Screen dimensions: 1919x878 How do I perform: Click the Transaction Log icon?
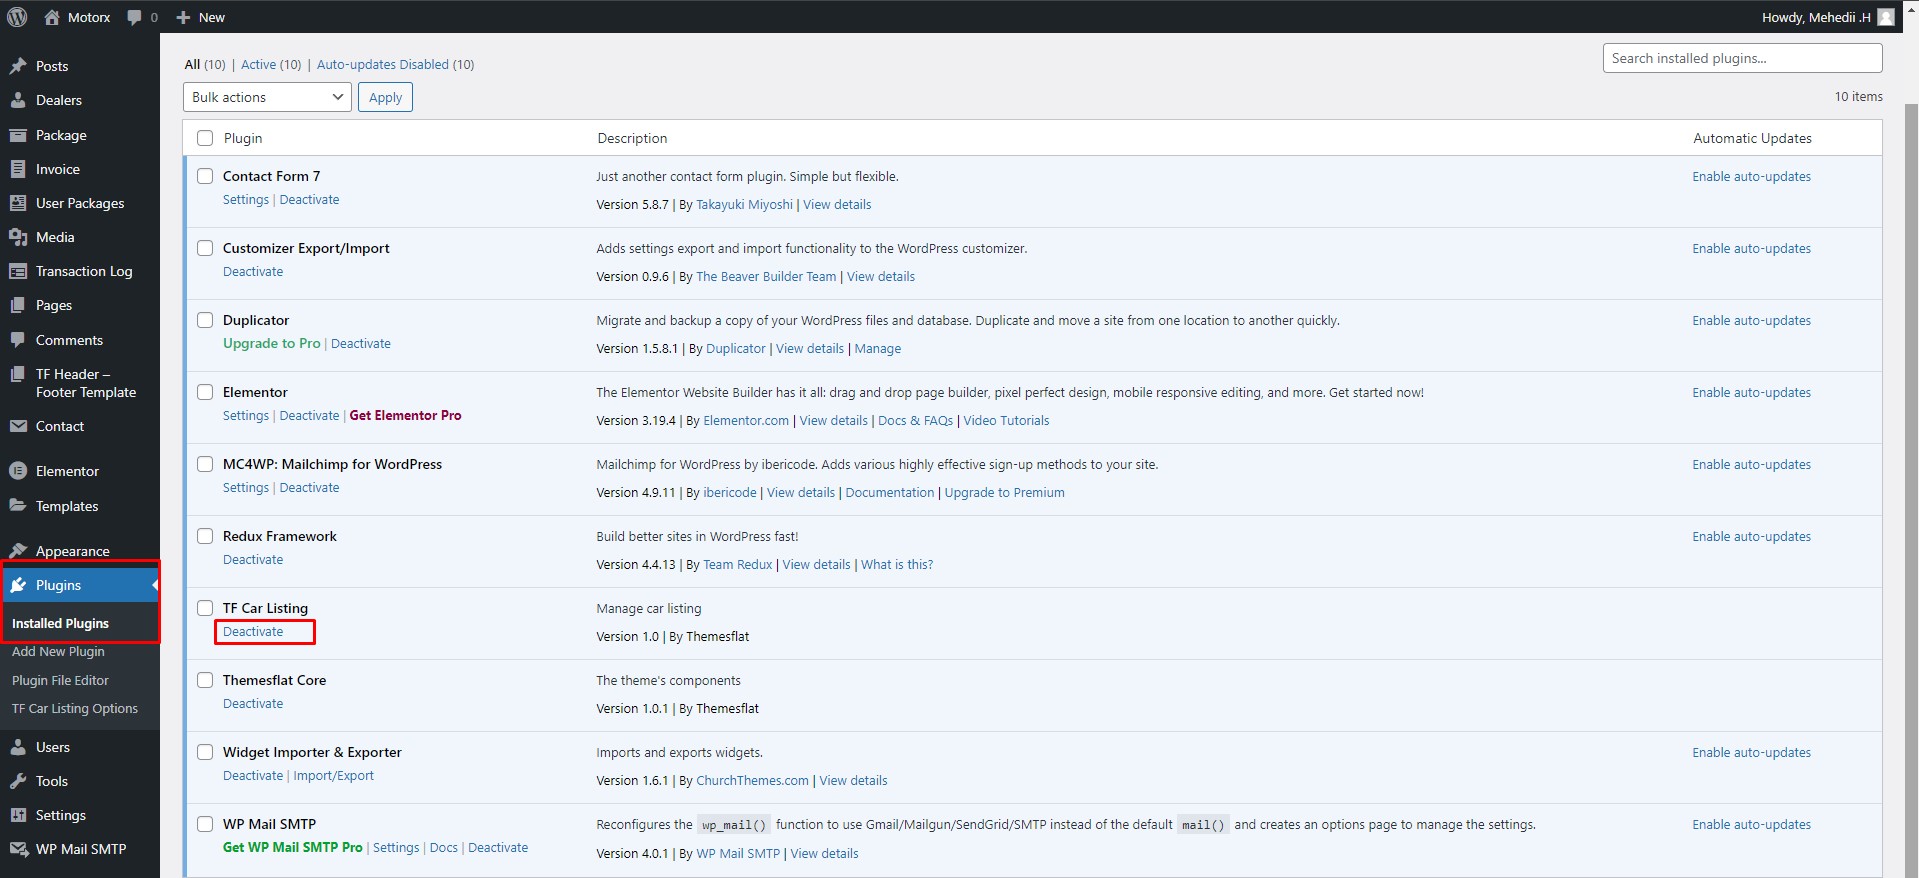point(18,271)
